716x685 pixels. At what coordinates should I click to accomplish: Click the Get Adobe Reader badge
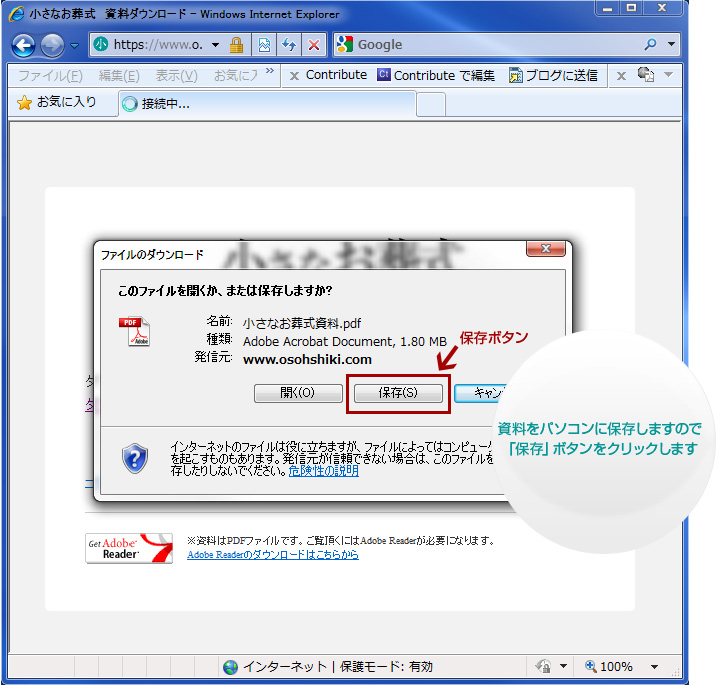pos(129,548)
